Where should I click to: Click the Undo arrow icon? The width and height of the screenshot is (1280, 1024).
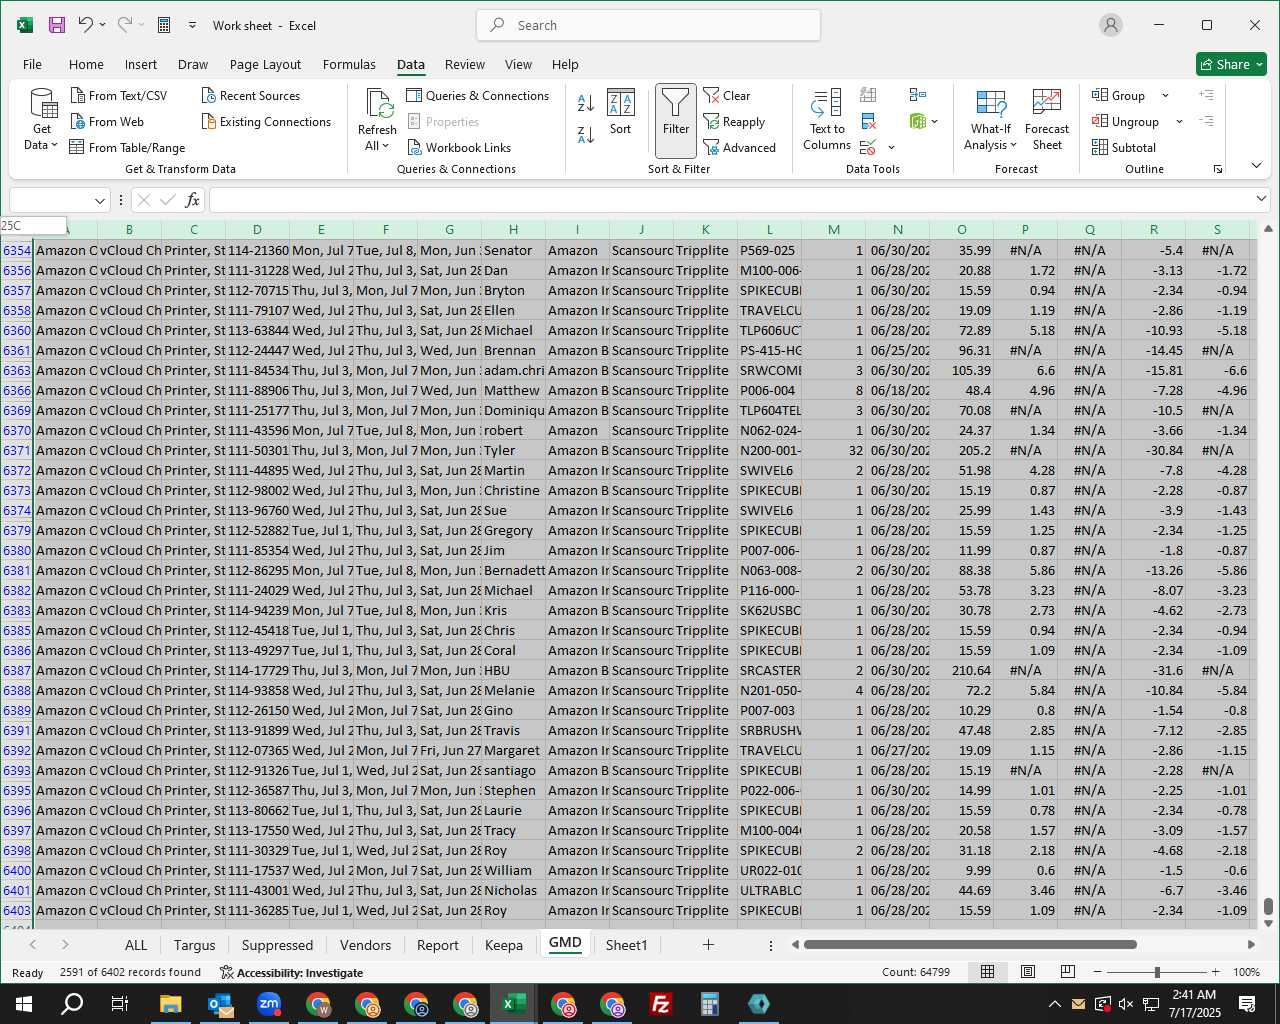coord(86,25)
